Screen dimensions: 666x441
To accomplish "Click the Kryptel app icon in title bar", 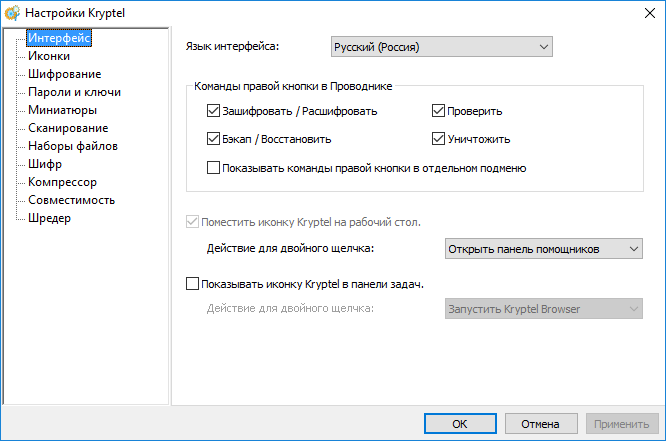I will 13,13.
